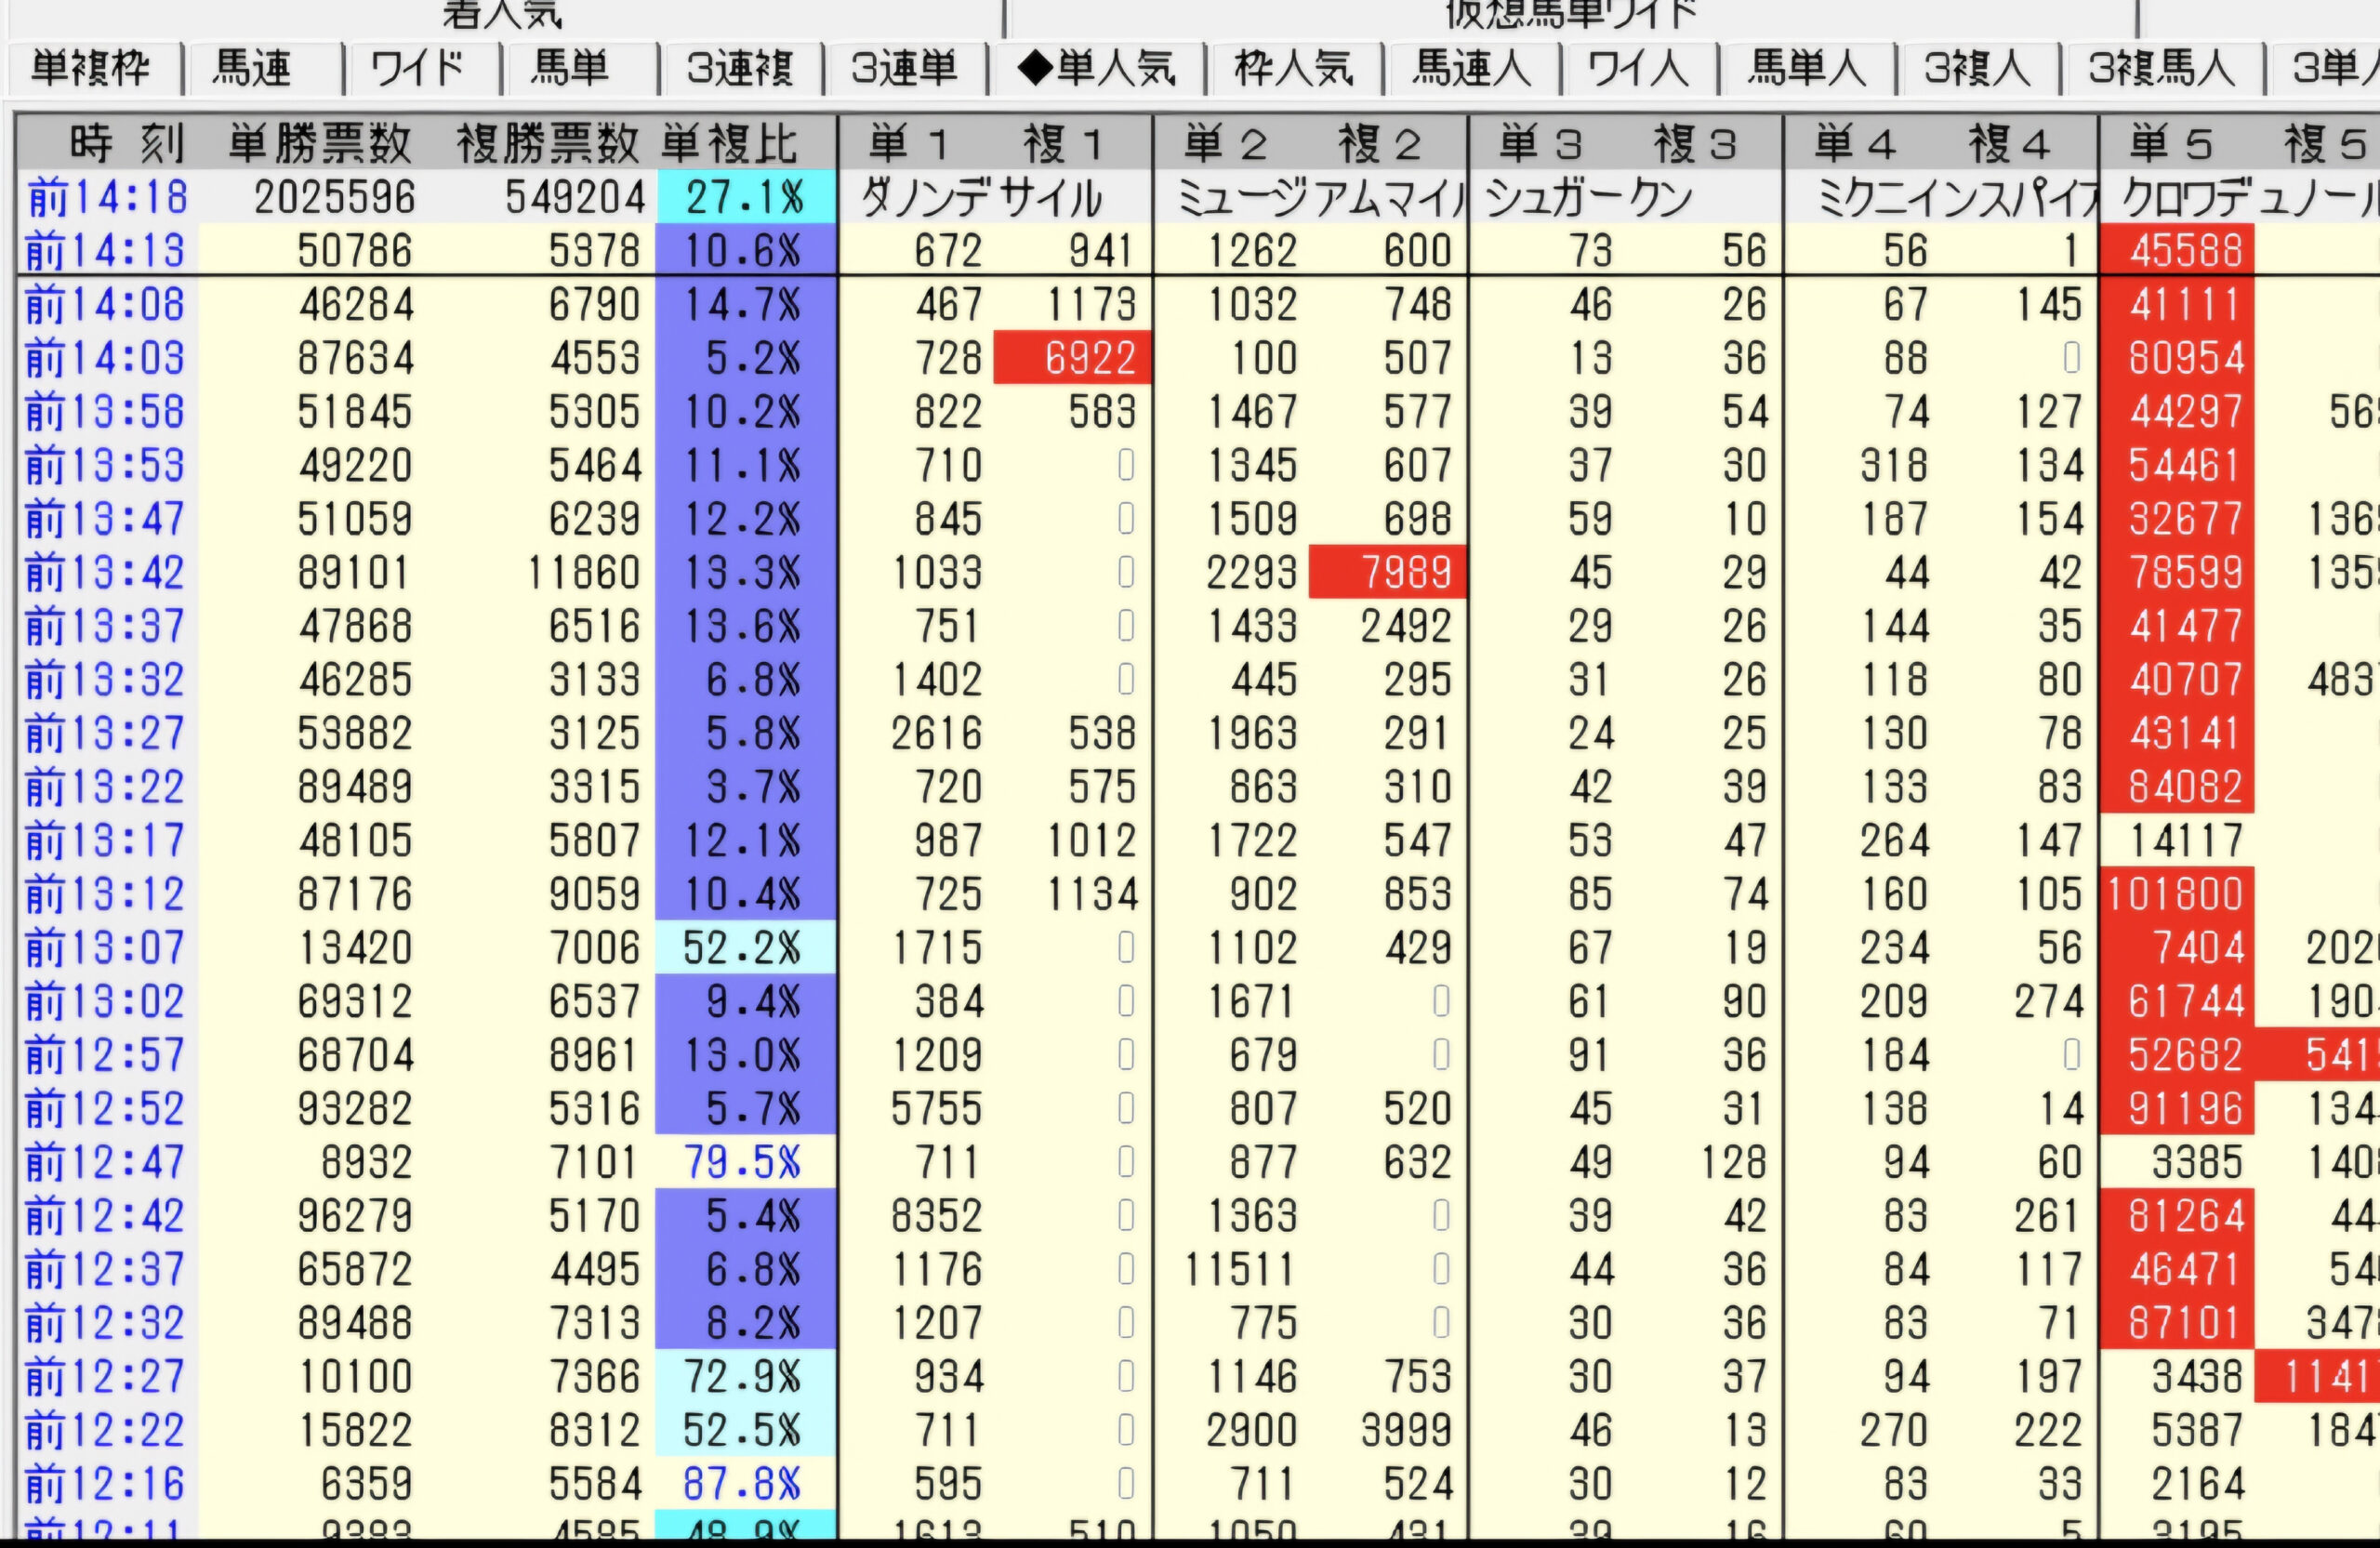Select the ワイド tab
The width and height of the screenshot is (2380, 1548).
click(x=417, y=68)
